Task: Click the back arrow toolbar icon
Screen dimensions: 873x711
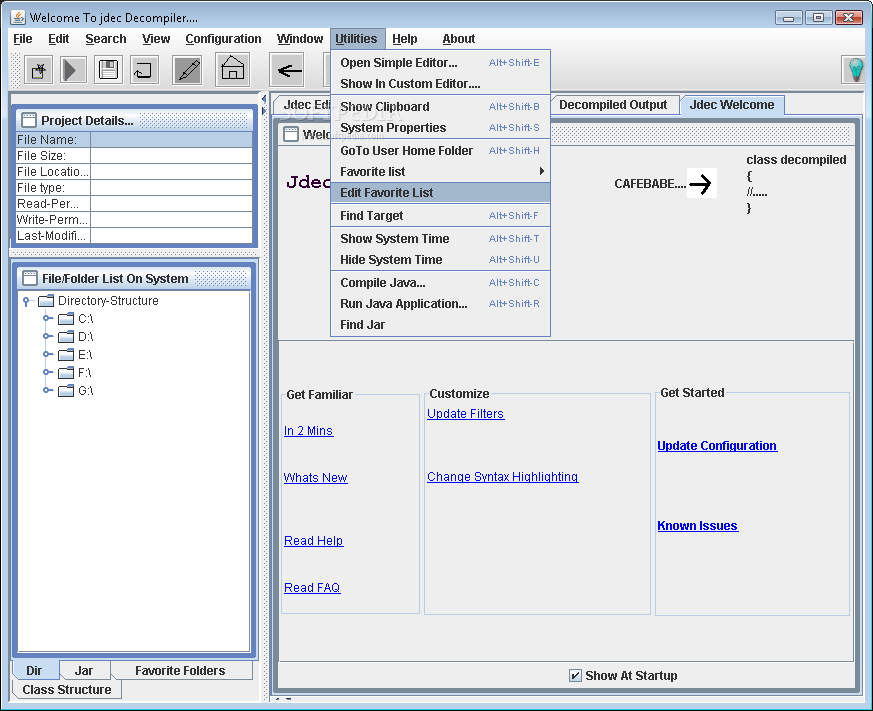Action: pos(287,70)
